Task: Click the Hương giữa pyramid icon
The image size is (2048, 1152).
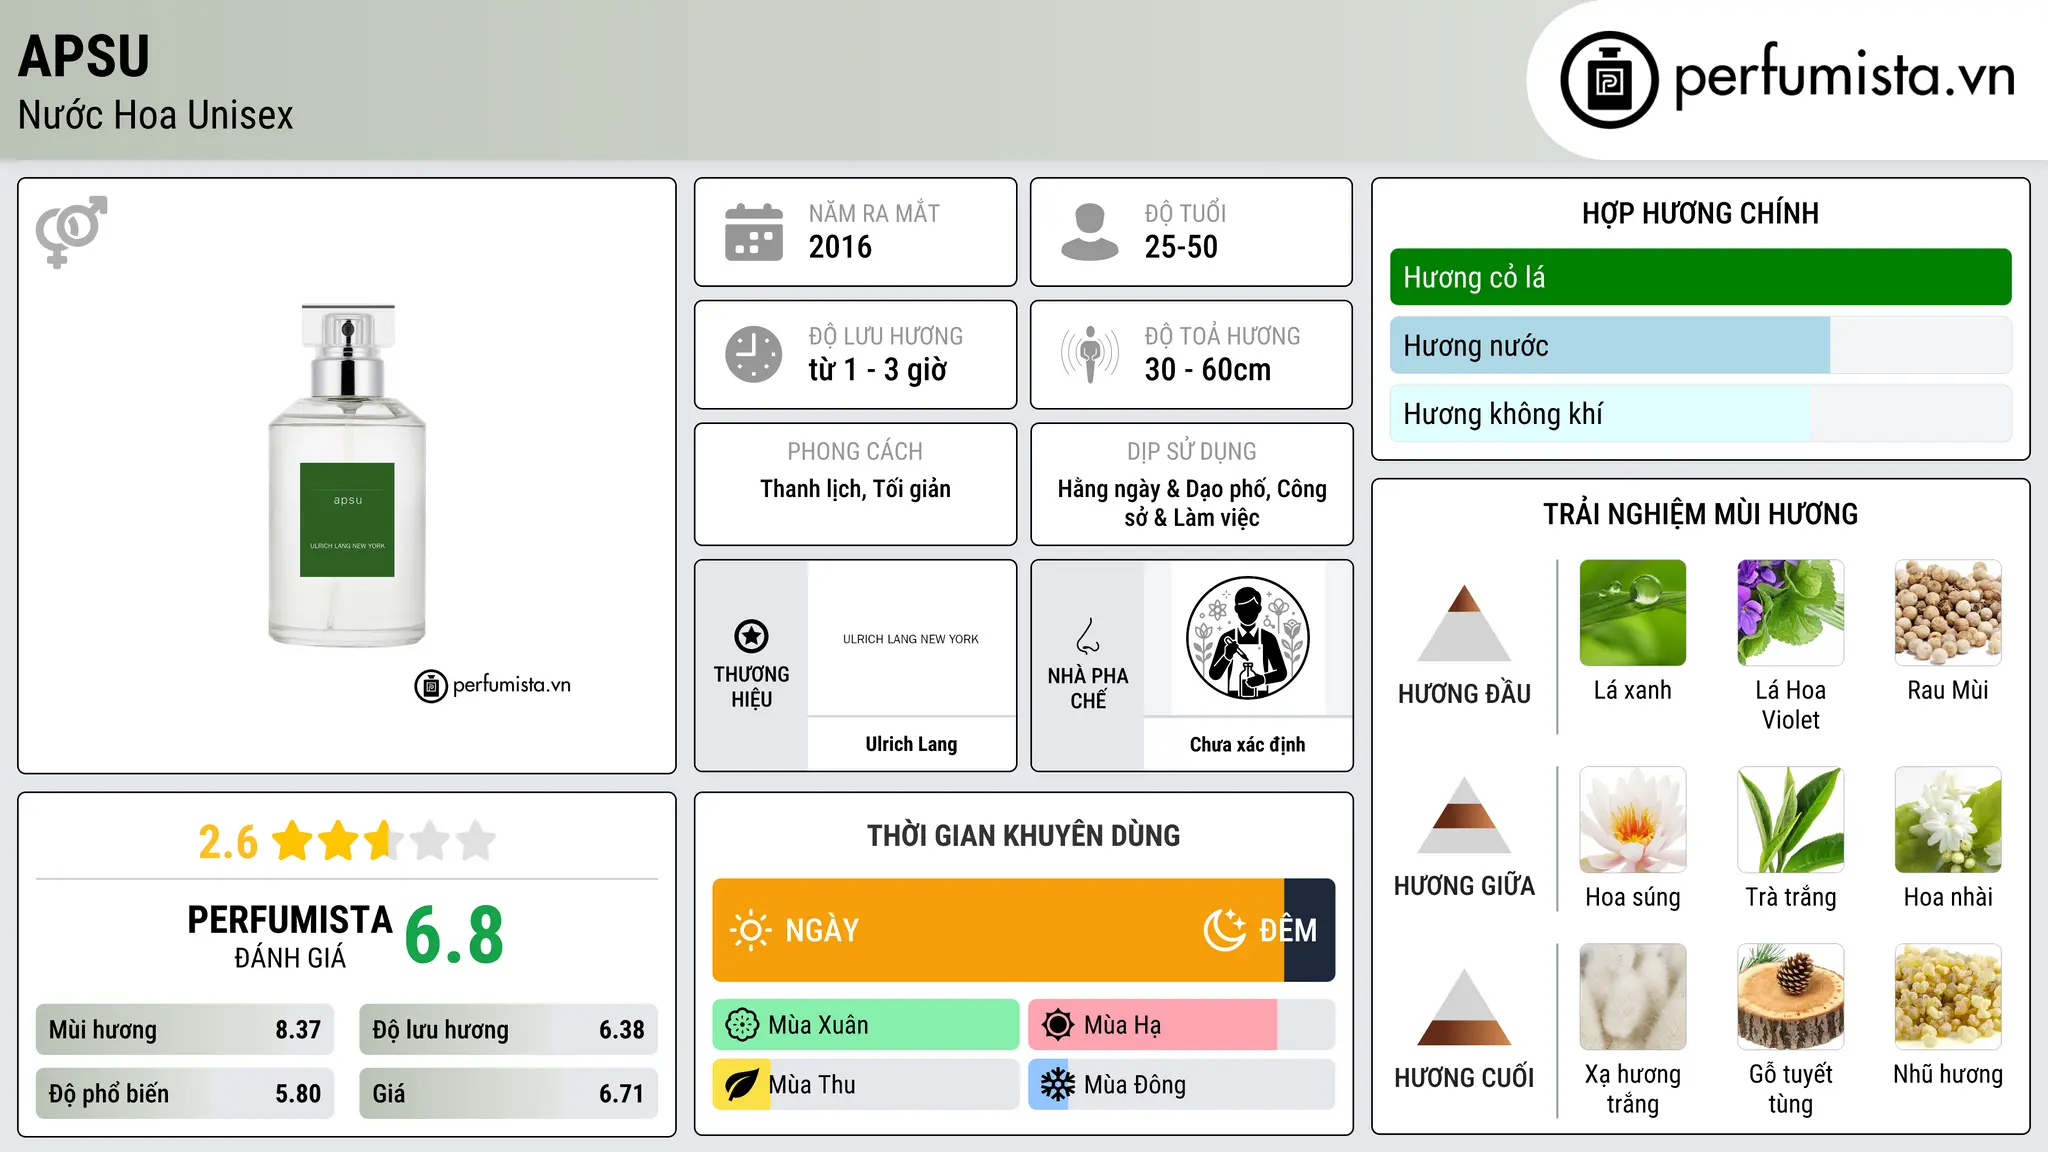Action: tap(1464, 815)
